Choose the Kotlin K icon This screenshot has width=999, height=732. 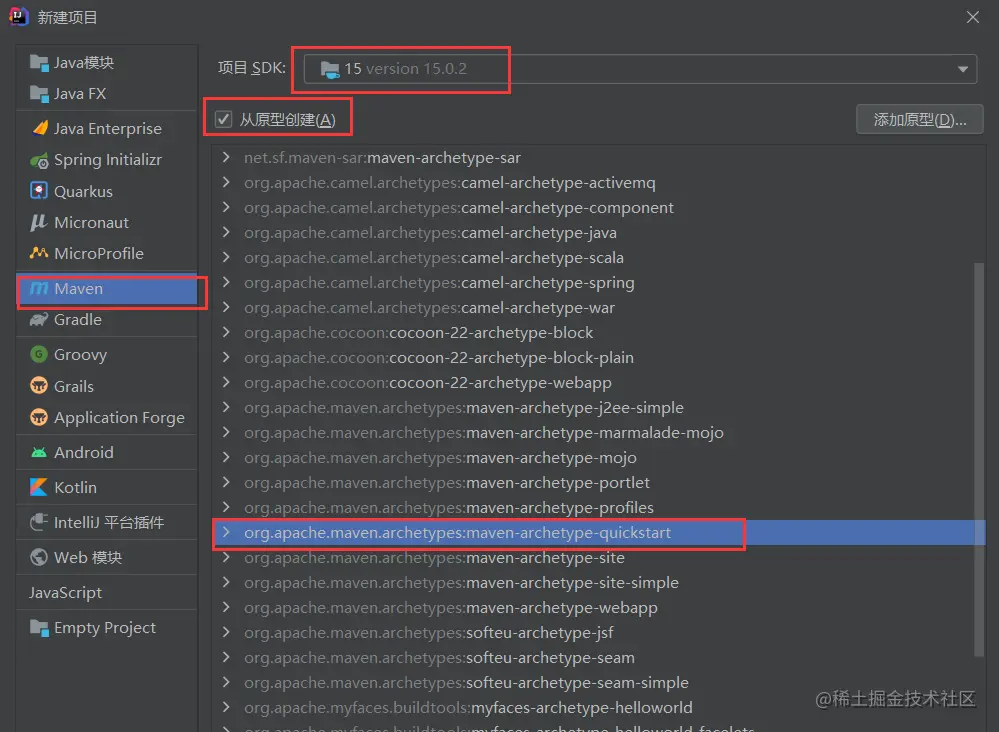click(39, 487)
